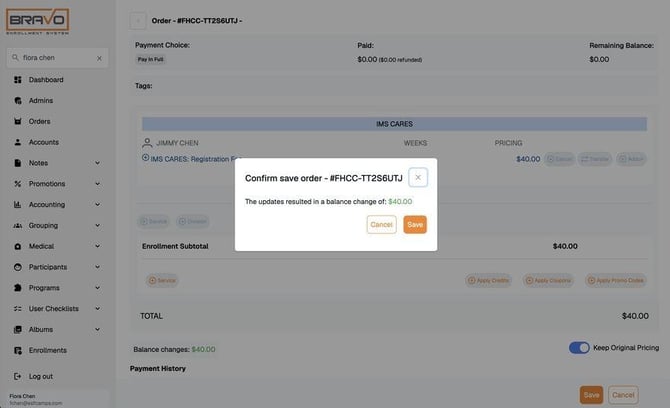This screenshot has width=670, height=408.
Task: Click the Enrollments icon in sidebar
Action: coord(18,350)
